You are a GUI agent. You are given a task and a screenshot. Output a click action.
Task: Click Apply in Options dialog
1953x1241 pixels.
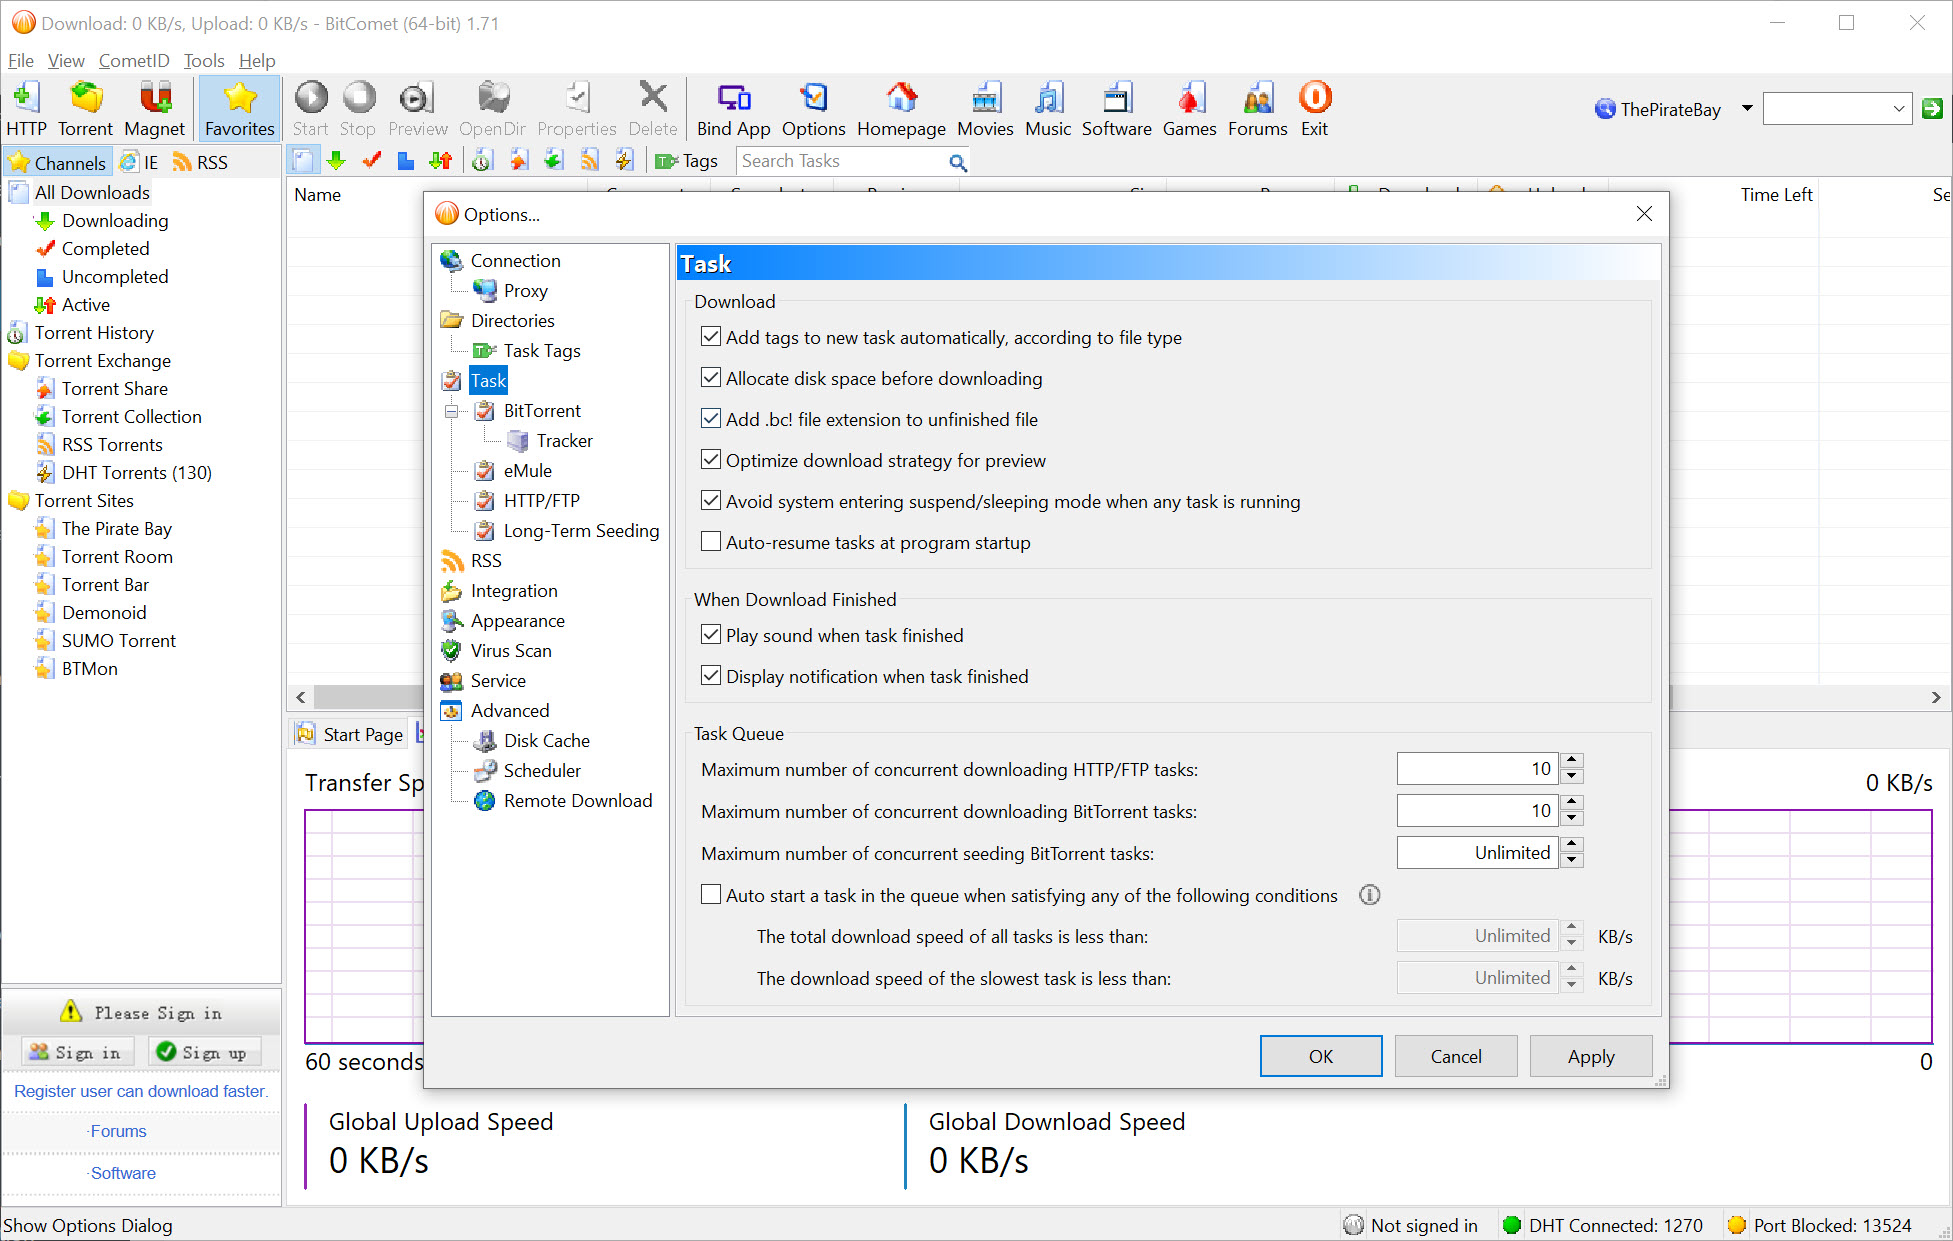pyautogui.click(x=1590, y=1057)
